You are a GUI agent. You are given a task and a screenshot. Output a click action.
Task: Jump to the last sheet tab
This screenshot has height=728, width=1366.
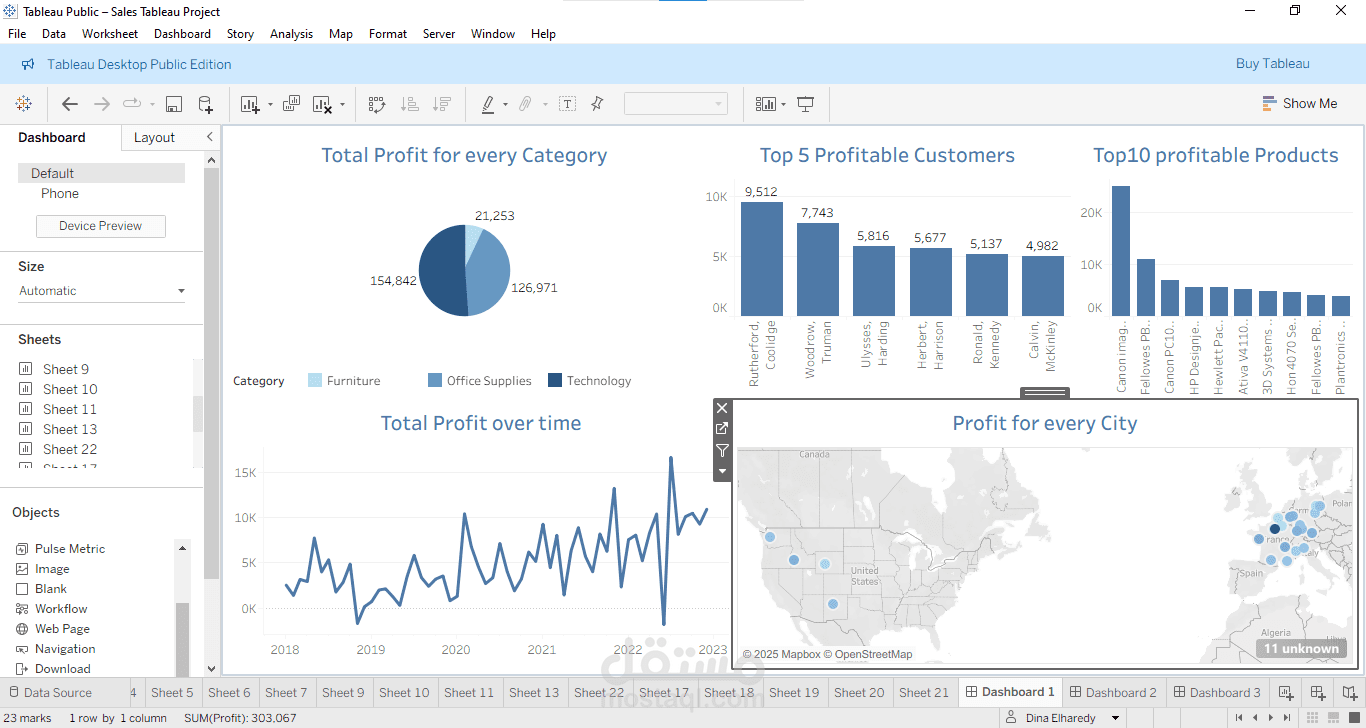1287,717
